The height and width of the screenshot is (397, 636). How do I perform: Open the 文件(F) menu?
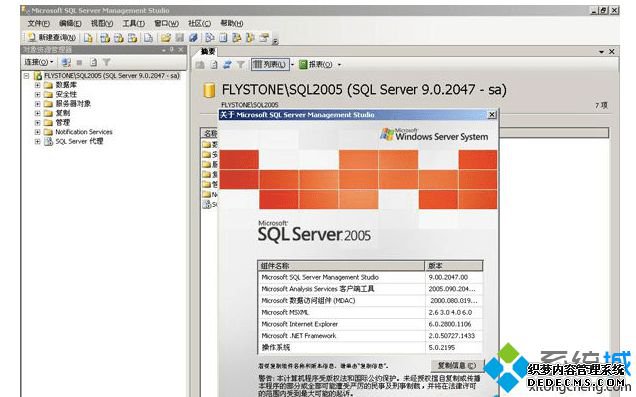pos(39,24)
